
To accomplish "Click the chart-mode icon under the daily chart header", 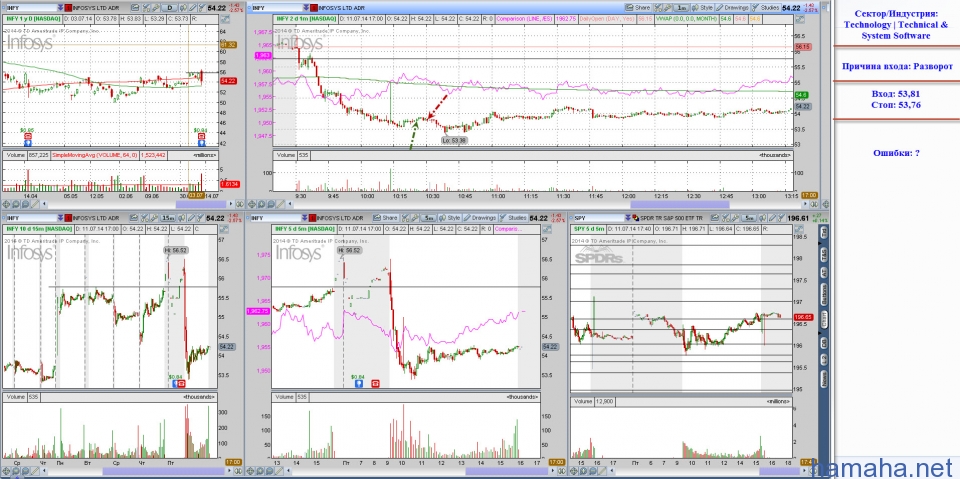I will click(224, 18).
